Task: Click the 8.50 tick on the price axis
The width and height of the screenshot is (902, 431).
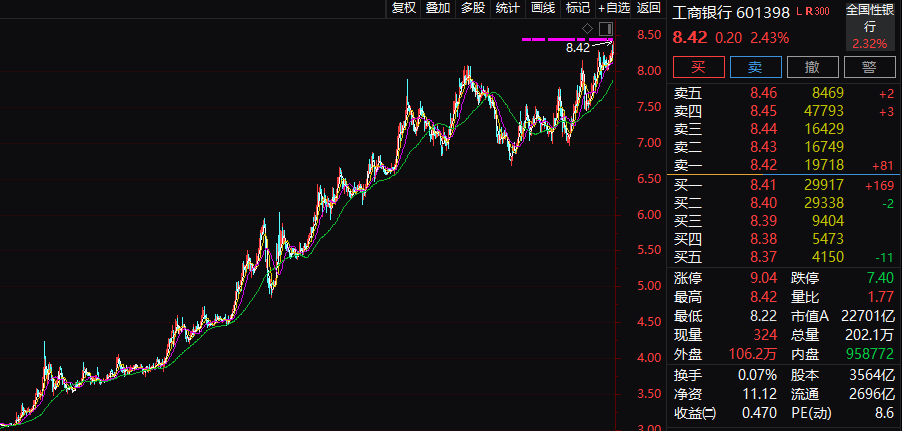Action: pos(648,35)
